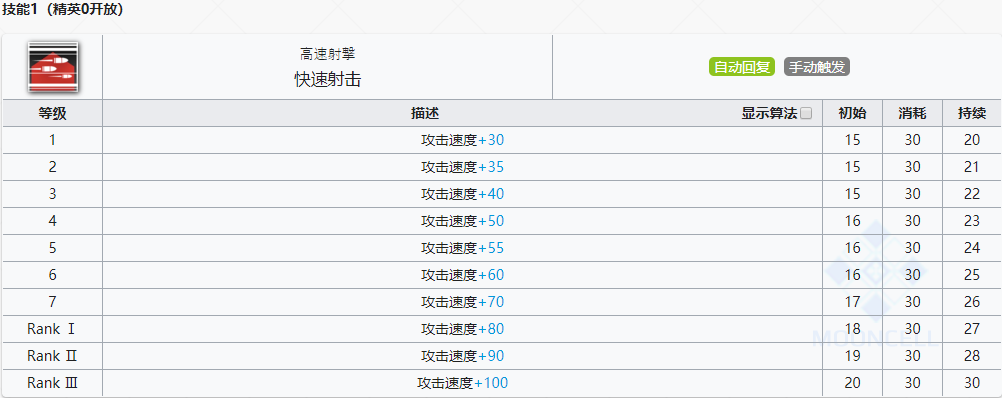This screenshot has width=1002, height=398.
Task: Select description 攻击速度+70
Action: 463,302
